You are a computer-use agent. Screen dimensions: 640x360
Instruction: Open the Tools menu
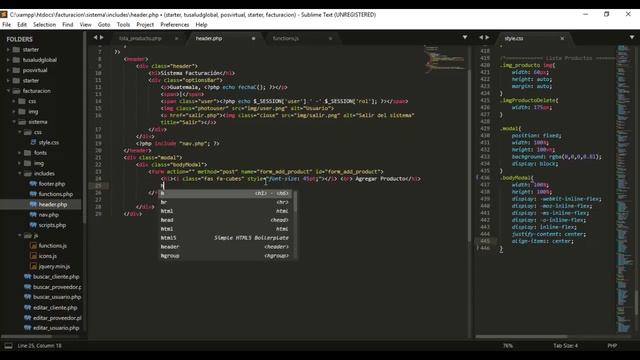[x=123, y=24]
